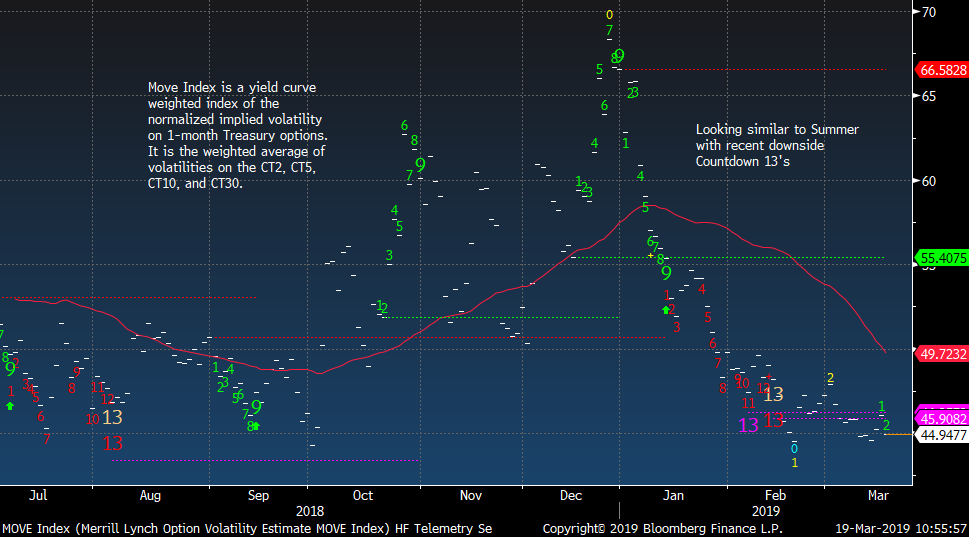Screen dimensions: 969x537
Task: Click the green 1 marker in March
Action: coord(882,406)
